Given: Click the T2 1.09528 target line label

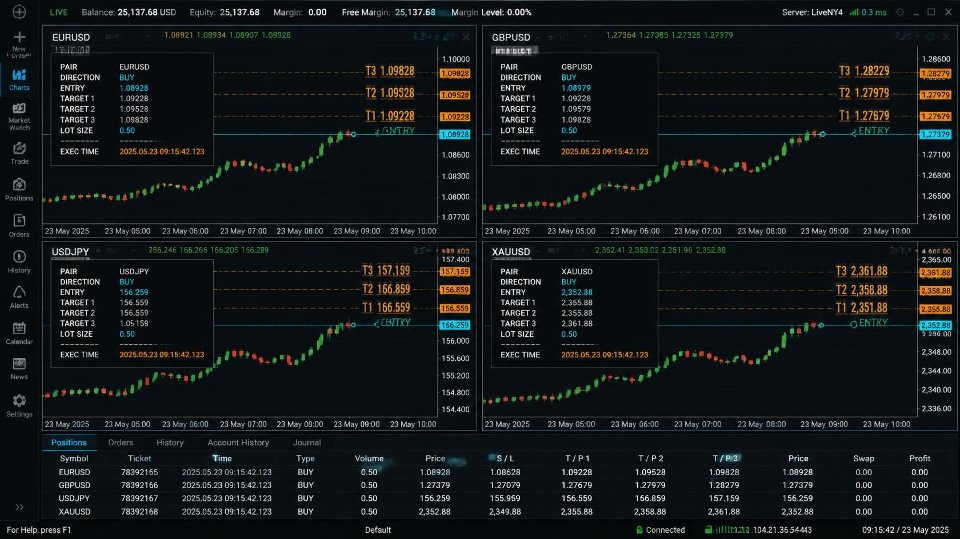Looking at the screenshot, I should click(x=390, y=93).
